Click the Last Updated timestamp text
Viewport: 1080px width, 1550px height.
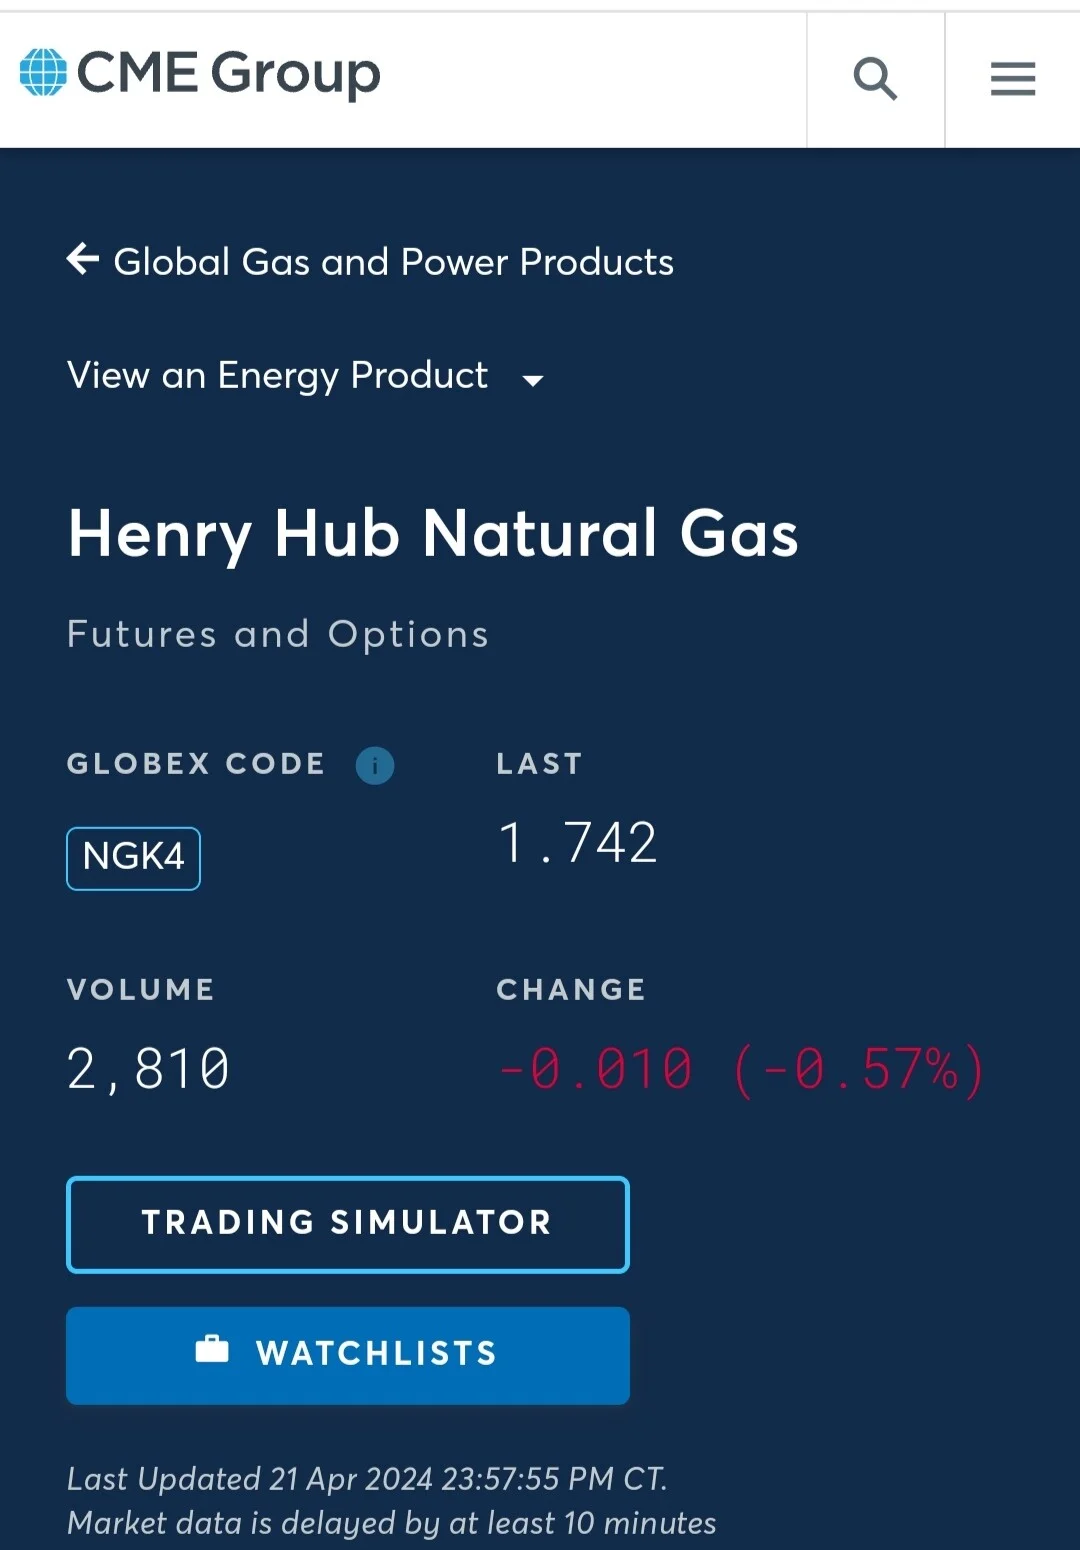(367, 1479)
